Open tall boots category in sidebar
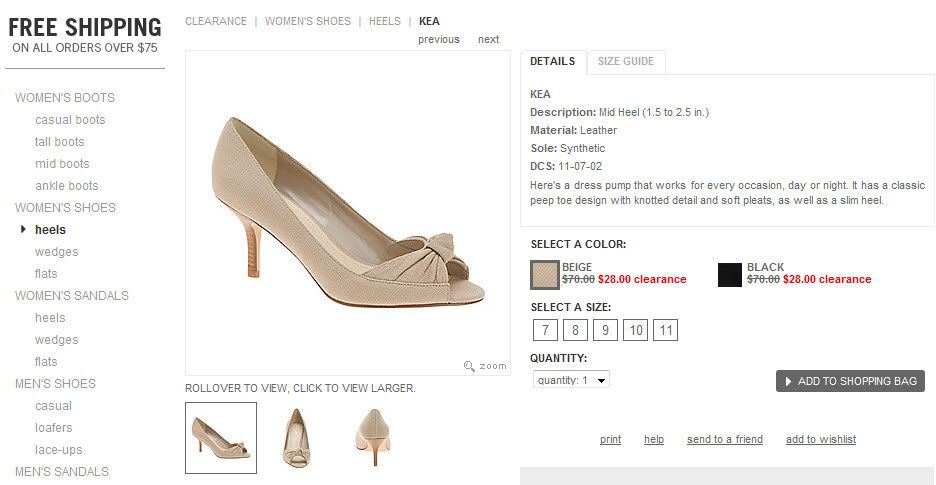Screen dimensions: 936x485 (x=60, y=142)
